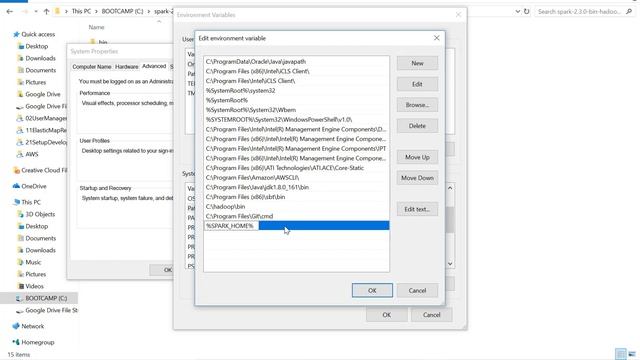Open address bar history dropdown
640x360 pixels.
(518, 11)
